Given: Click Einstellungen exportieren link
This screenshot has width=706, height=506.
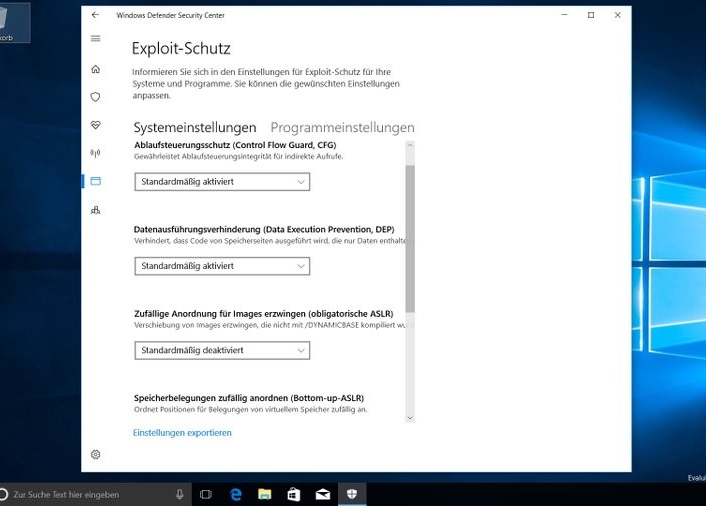Looking at the screenshot, I should (182, 433).
